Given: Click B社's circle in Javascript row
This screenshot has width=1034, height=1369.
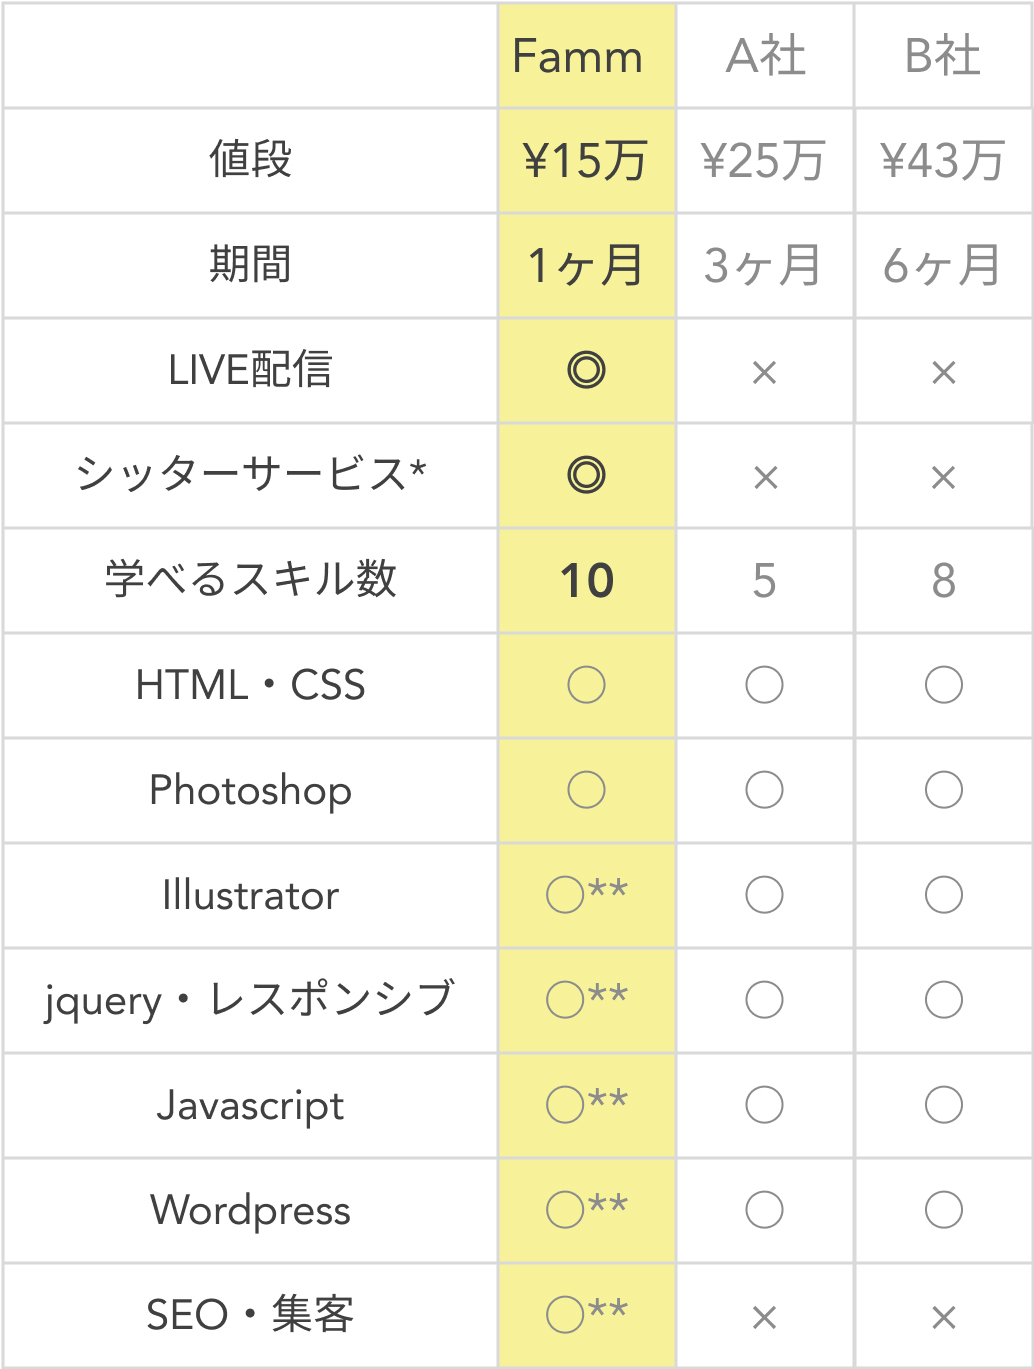Looking at the screenshot, I should (x=943, y=1105).
